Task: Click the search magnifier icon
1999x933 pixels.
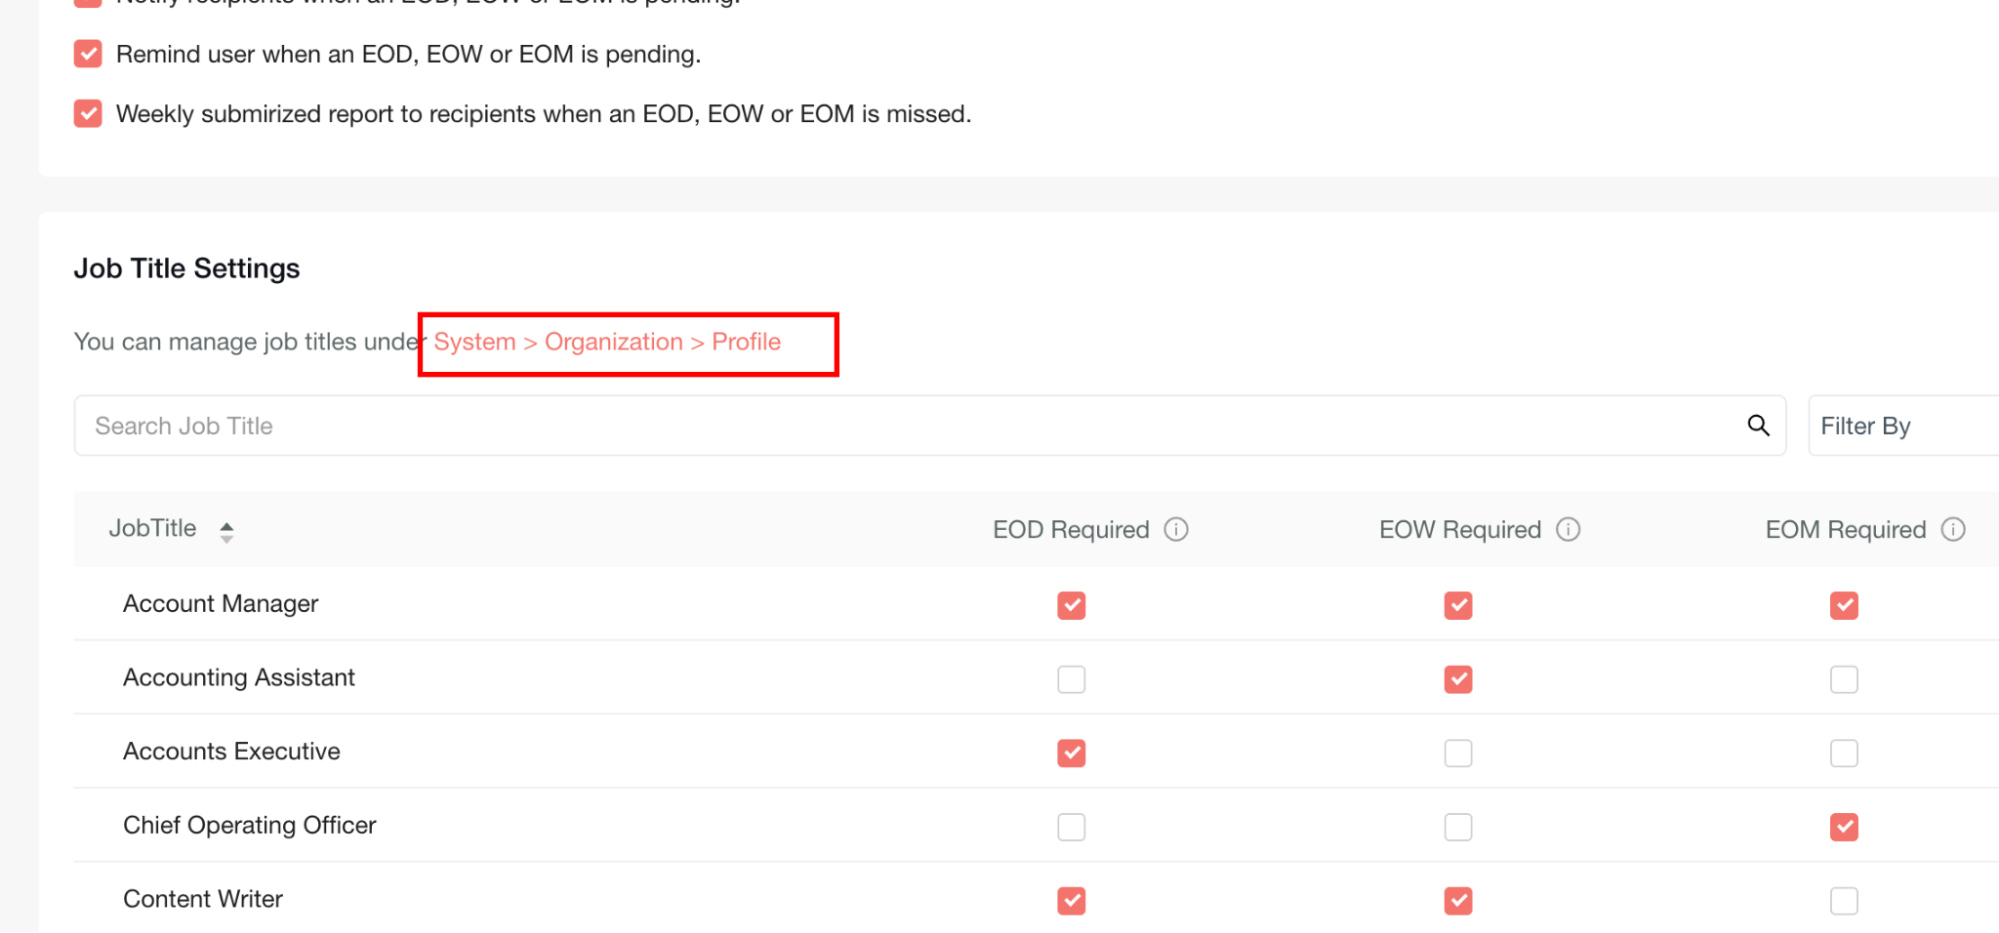Action: [x=1758, y=426]
